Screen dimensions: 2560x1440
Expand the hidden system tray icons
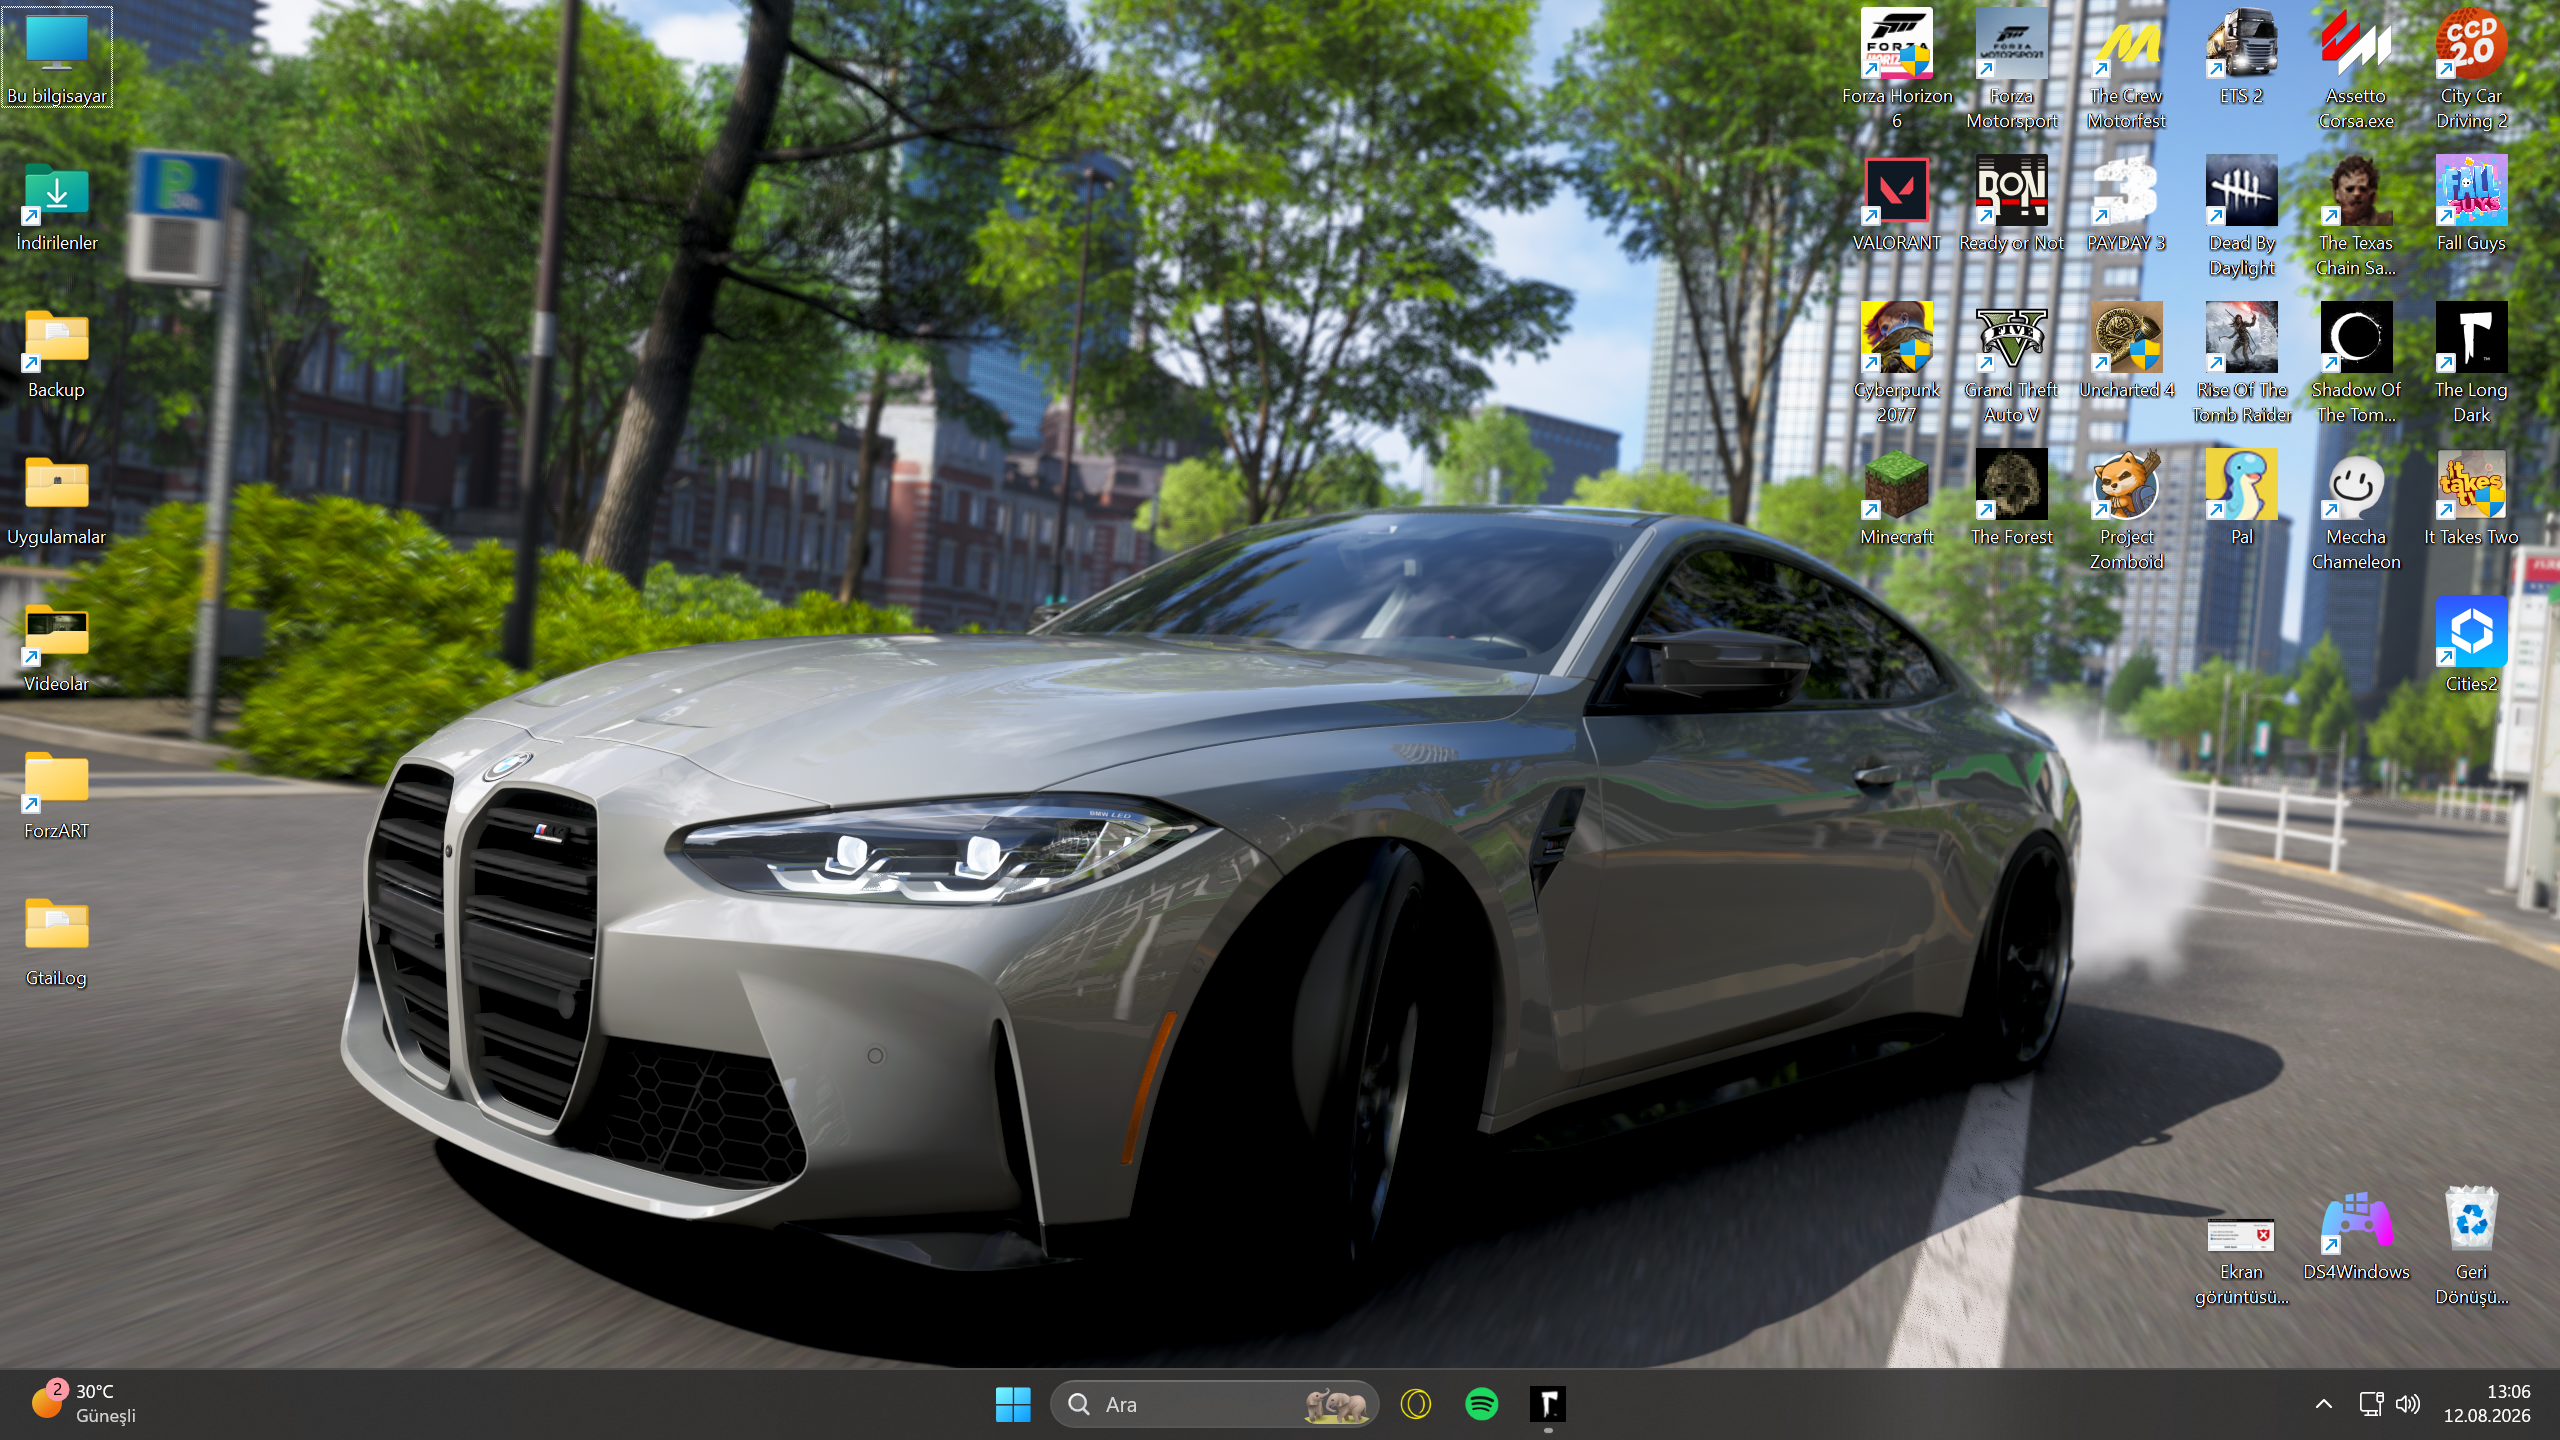pyautogui.click(x=2324, y=1404)
